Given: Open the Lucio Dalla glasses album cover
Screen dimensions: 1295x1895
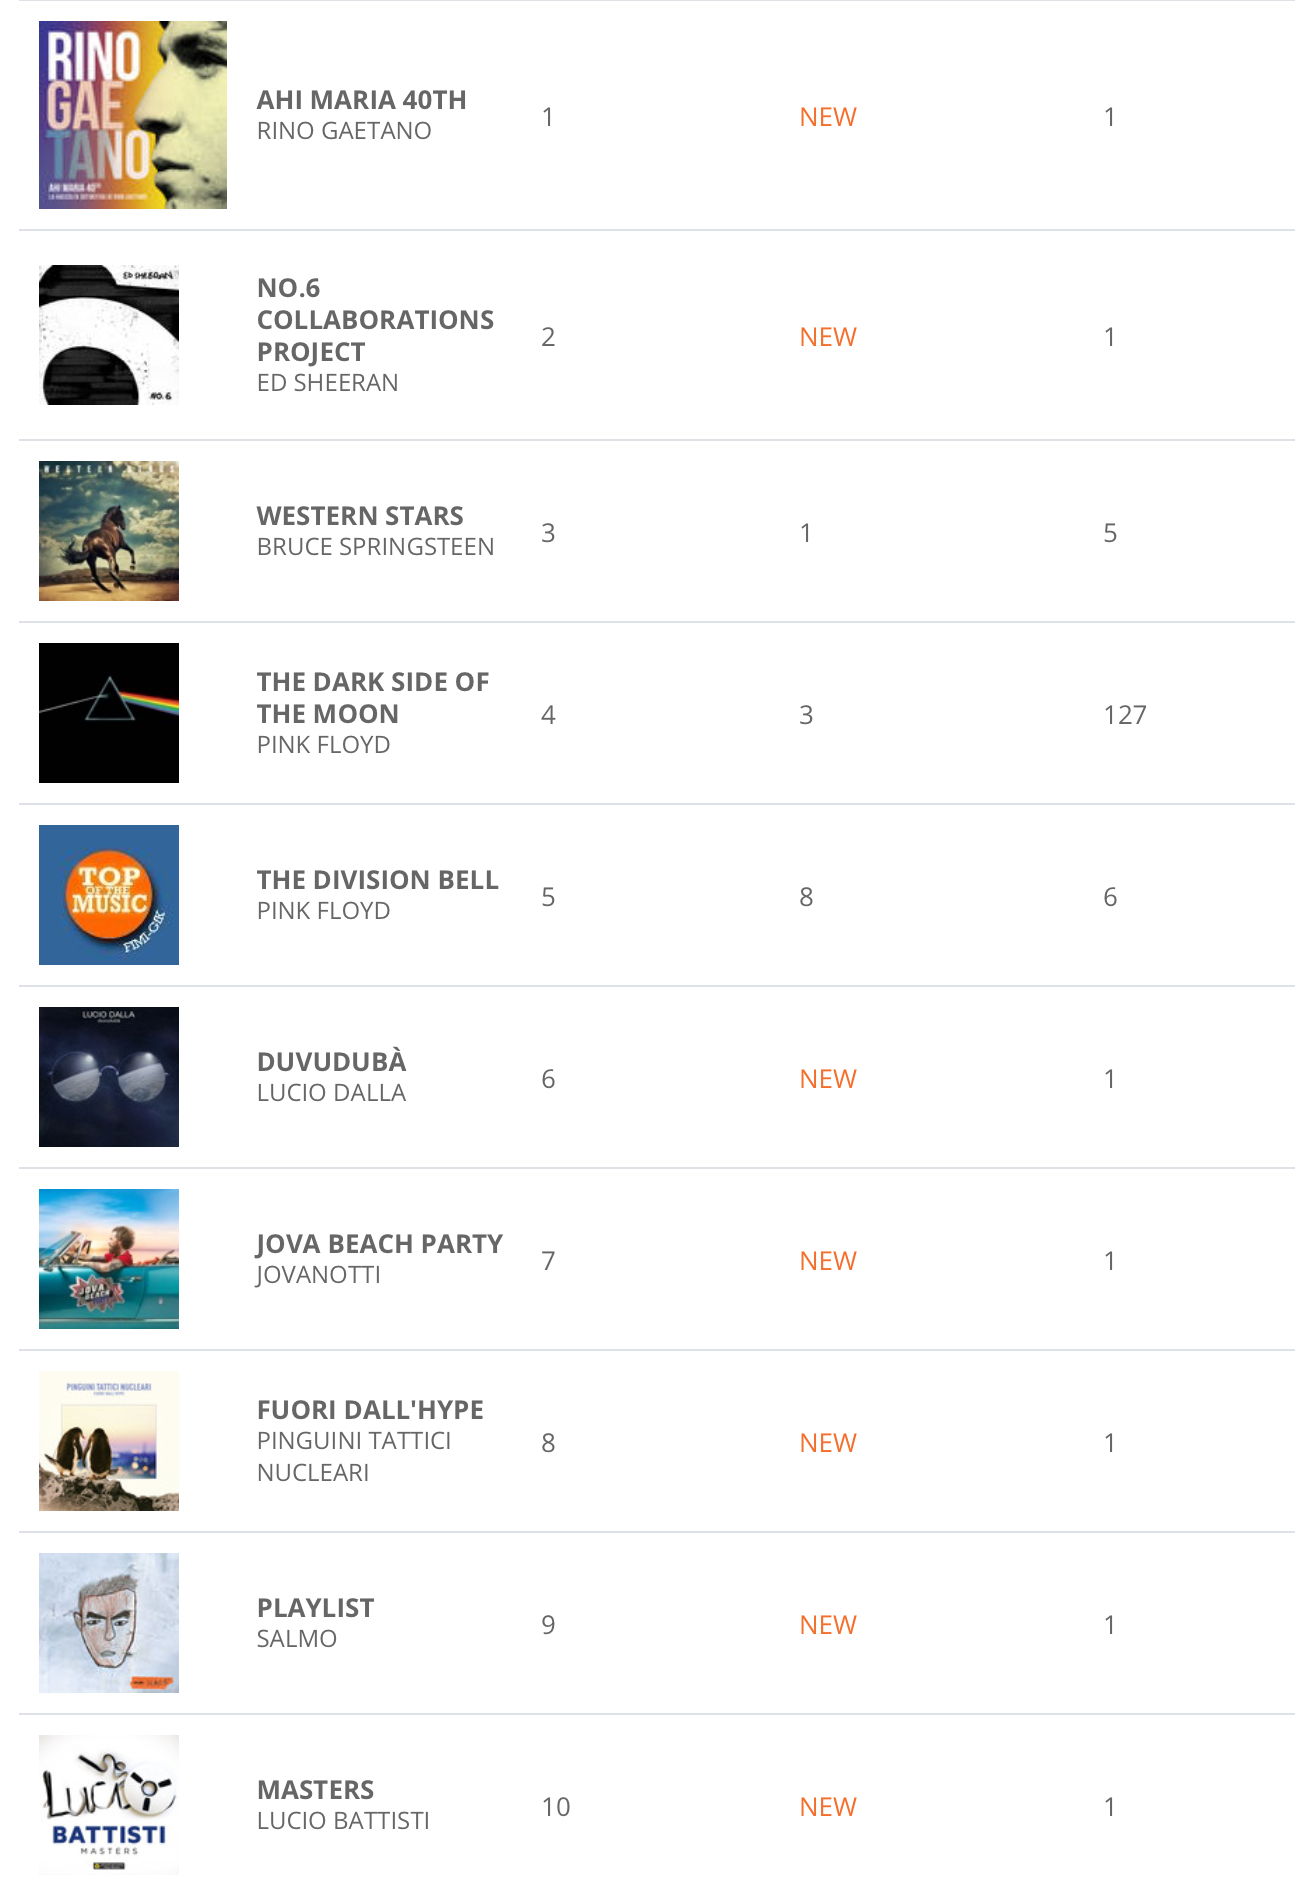Looking at the screenshot, I should (x=109, y=1077).
